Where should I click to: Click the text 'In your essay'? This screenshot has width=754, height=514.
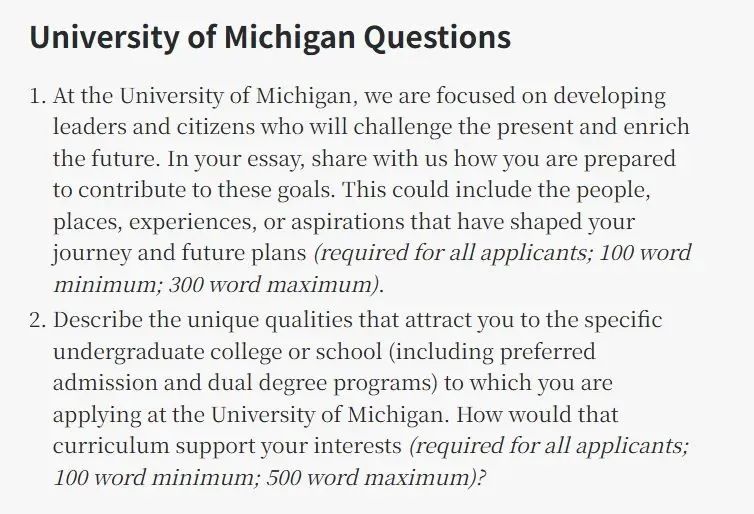click(236, 160)
